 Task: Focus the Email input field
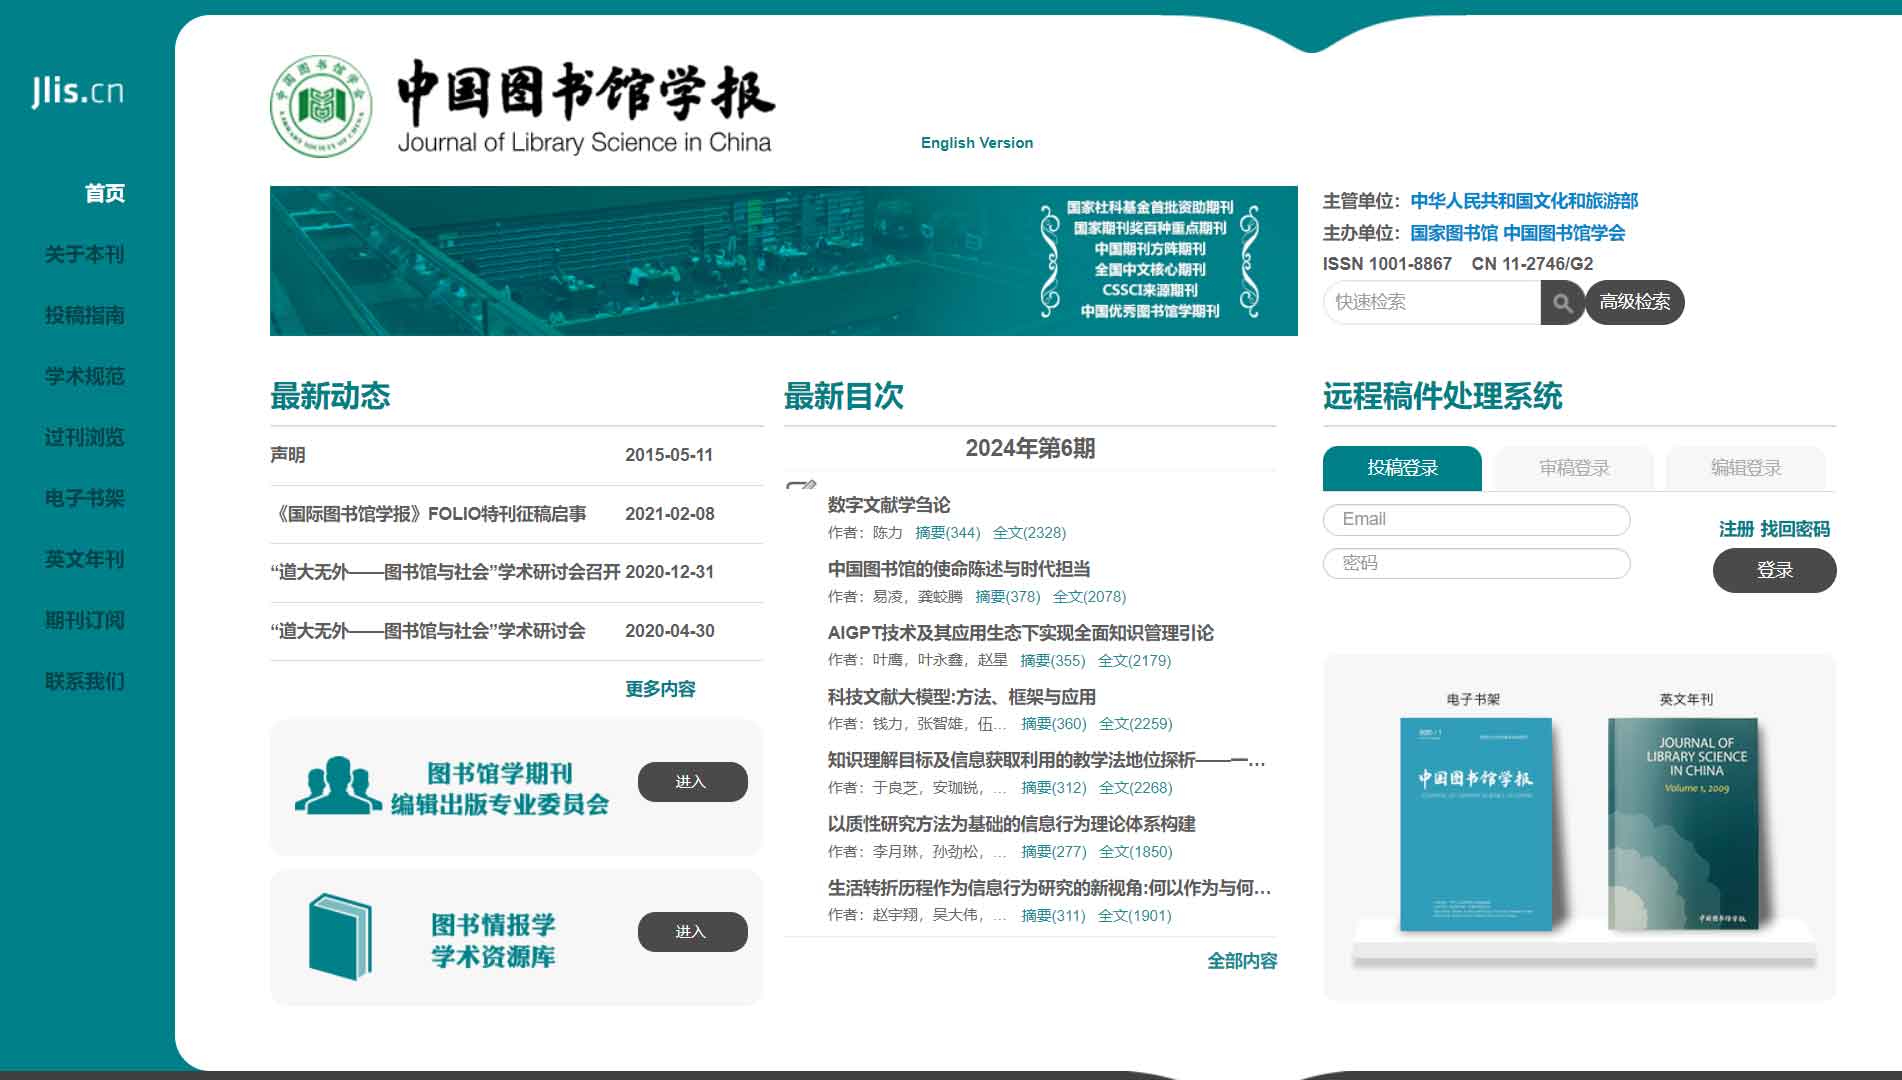1476,519
